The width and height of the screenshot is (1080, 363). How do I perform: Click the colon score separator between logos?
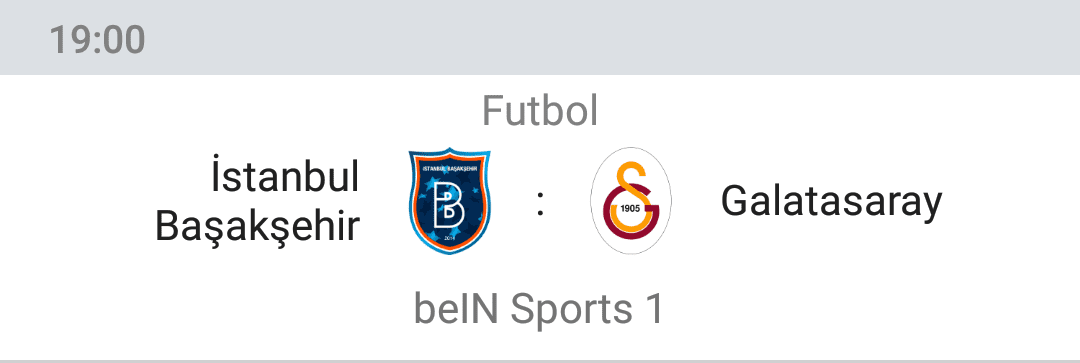(540, 204)
